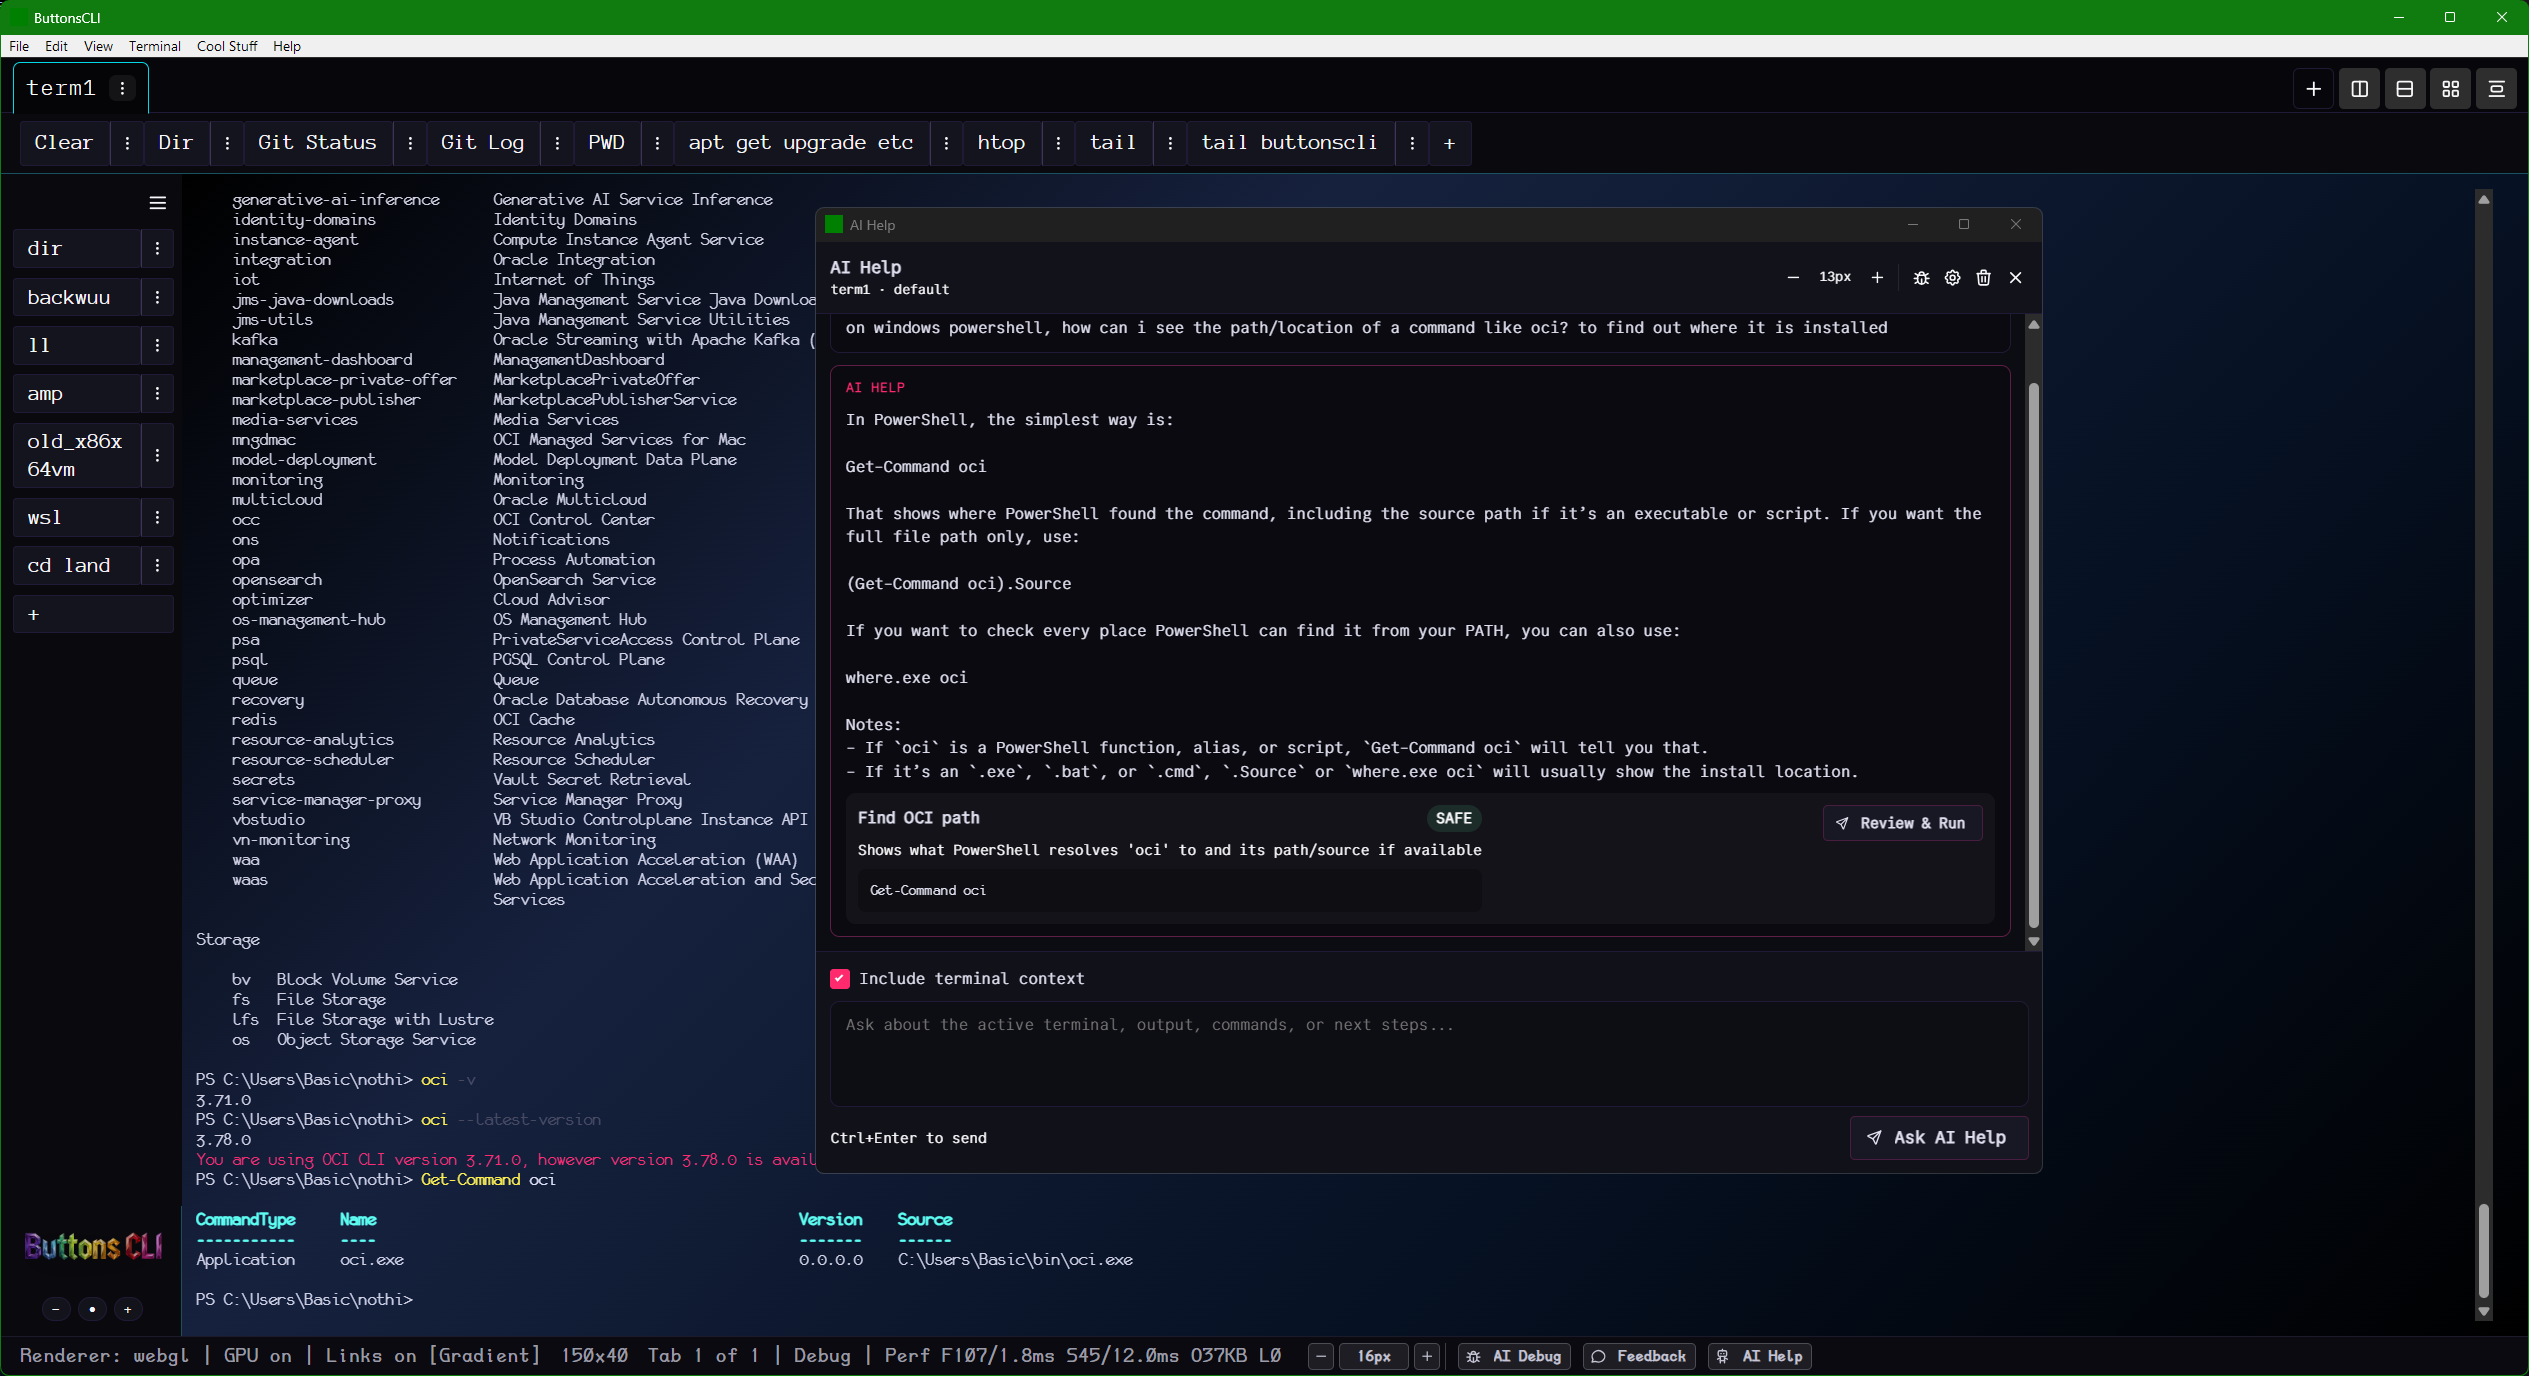Run the Git Status button
Image resolution: width=2529 pixels, height=1376 pixels.
(317, 143)
